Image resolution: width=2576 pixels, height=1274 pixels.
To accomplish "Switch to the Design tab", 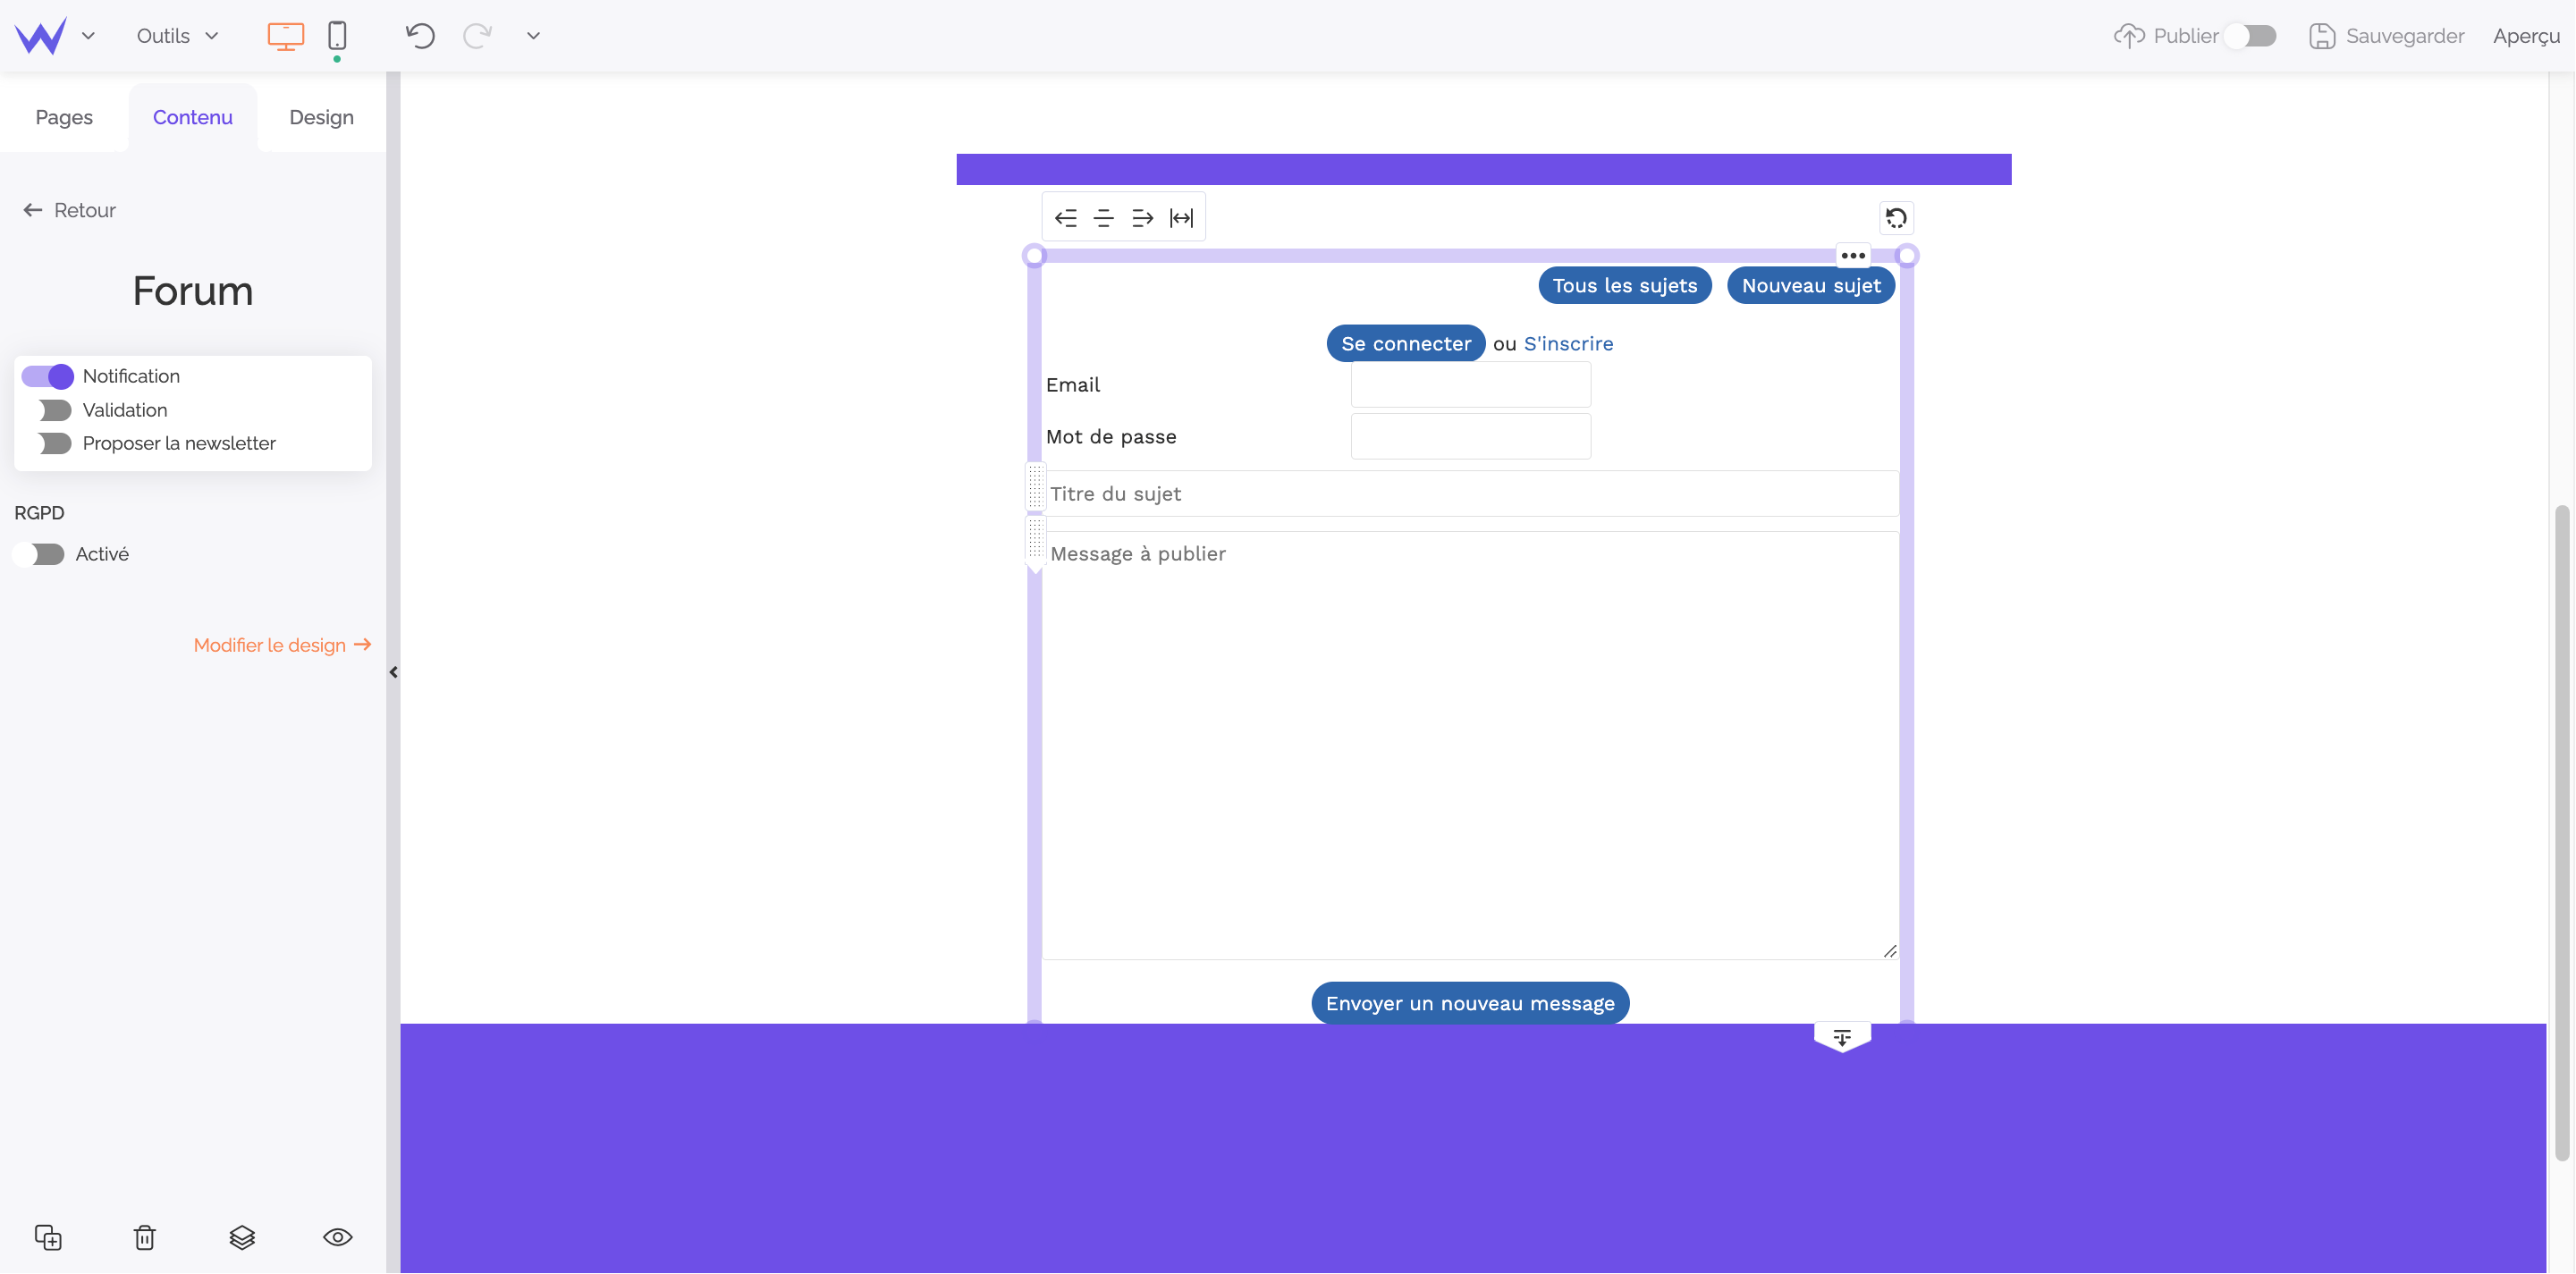I will pos(321,117).
